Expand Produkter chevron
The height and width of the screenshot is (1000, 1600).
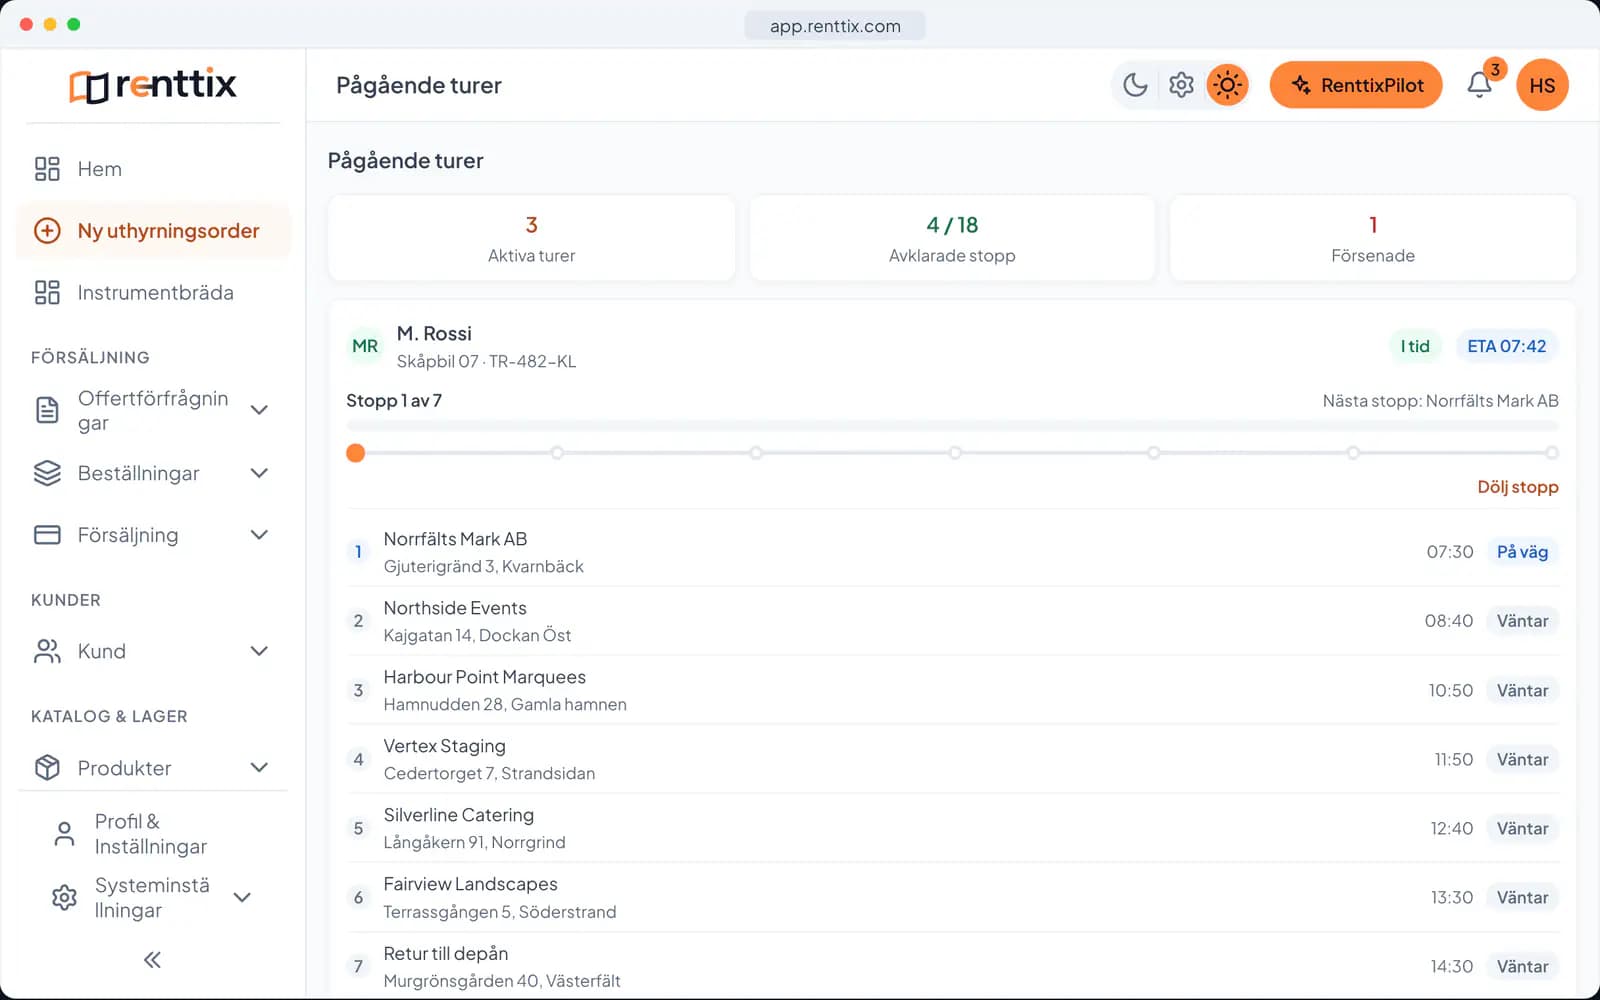pos(259,768)
